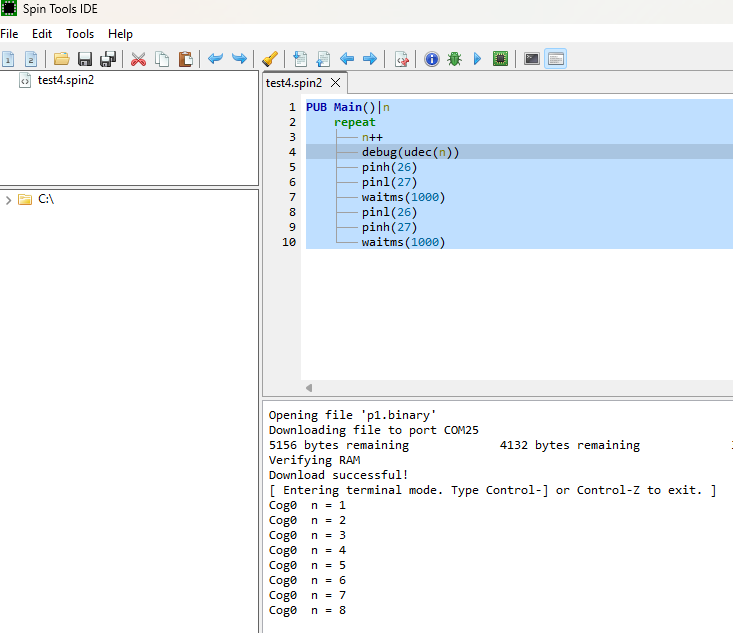This screenshot has width=733, height=633.
Task: Click the broom format source icon
Action: [x=269, y=59]
